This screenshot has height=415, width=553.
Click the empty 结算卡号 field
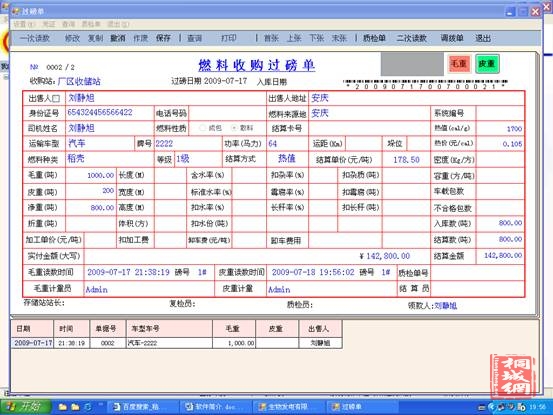[369, 128]
